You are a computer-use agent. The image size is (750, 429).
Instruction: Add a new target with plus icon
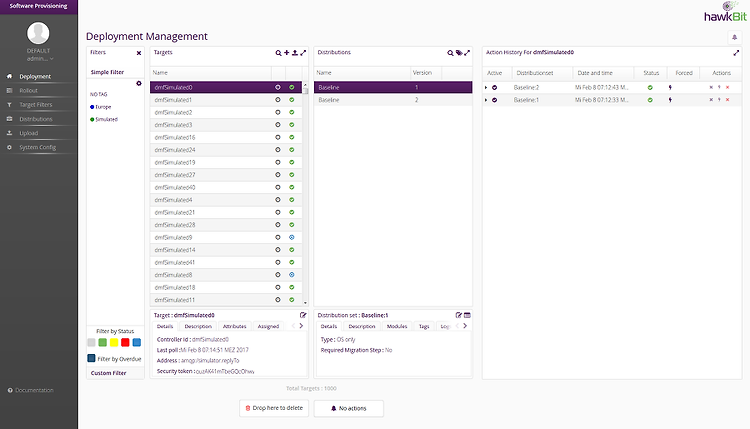tap(287, 53)
